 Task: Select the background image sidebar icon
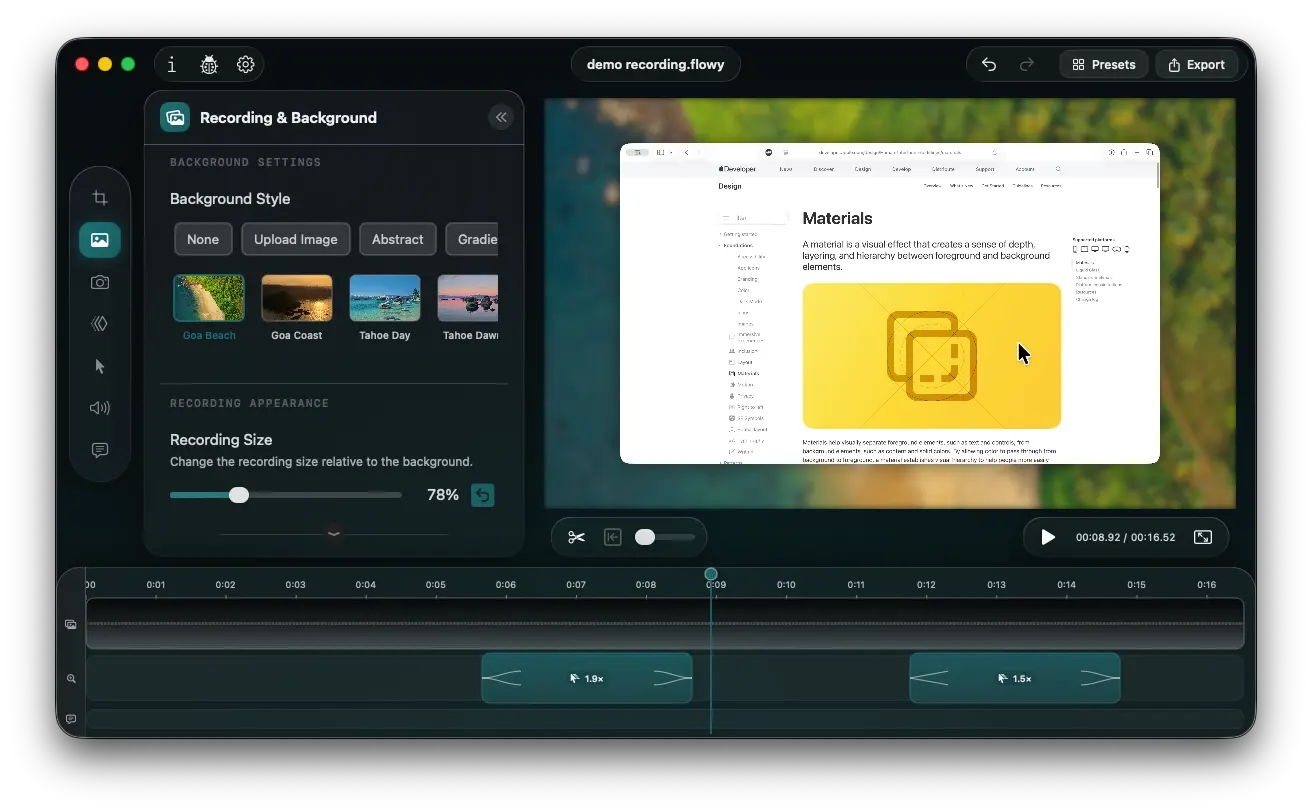pyautogui.click(x=100, y=240)
